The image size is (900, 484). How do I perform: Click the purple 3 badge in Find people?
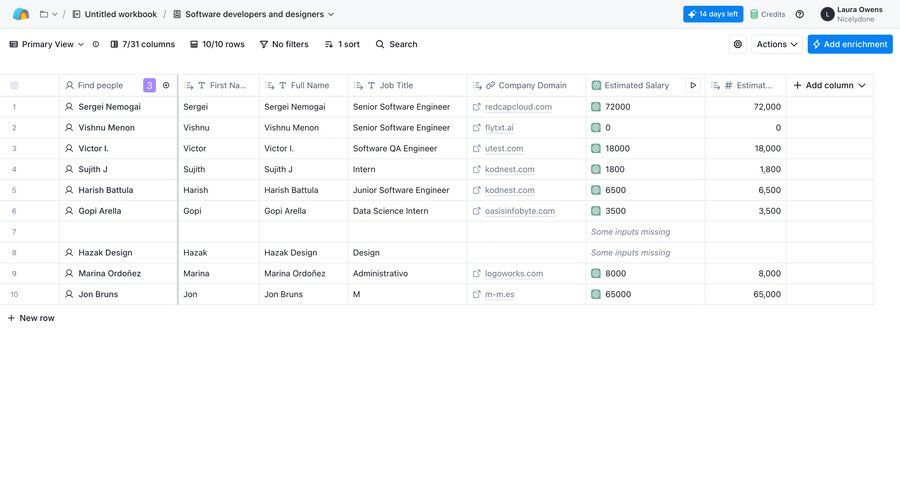(x=149, y=85)
